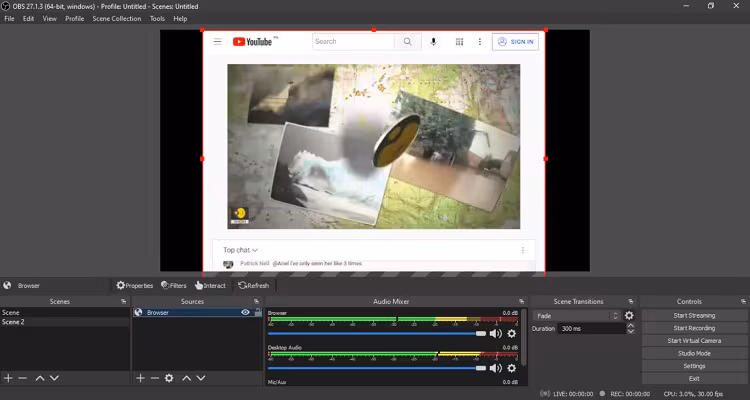This screenshot has height=400, width=750.
Task: Open the Scene Collection menu
Action: tap(117, 19)
